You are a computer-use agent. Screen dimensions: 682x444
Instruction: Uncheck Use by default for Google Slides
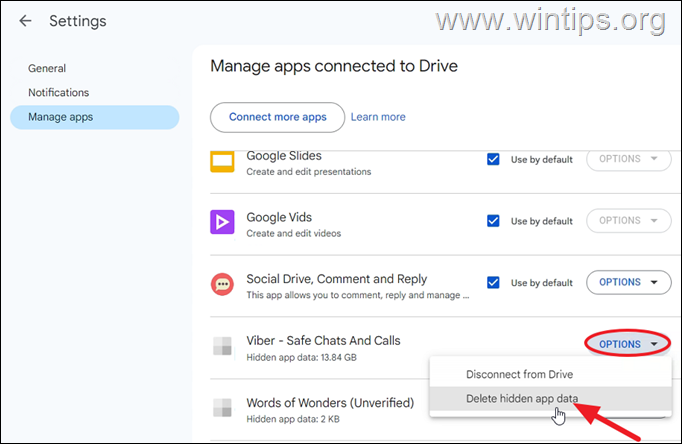click(x=493, y=159)
